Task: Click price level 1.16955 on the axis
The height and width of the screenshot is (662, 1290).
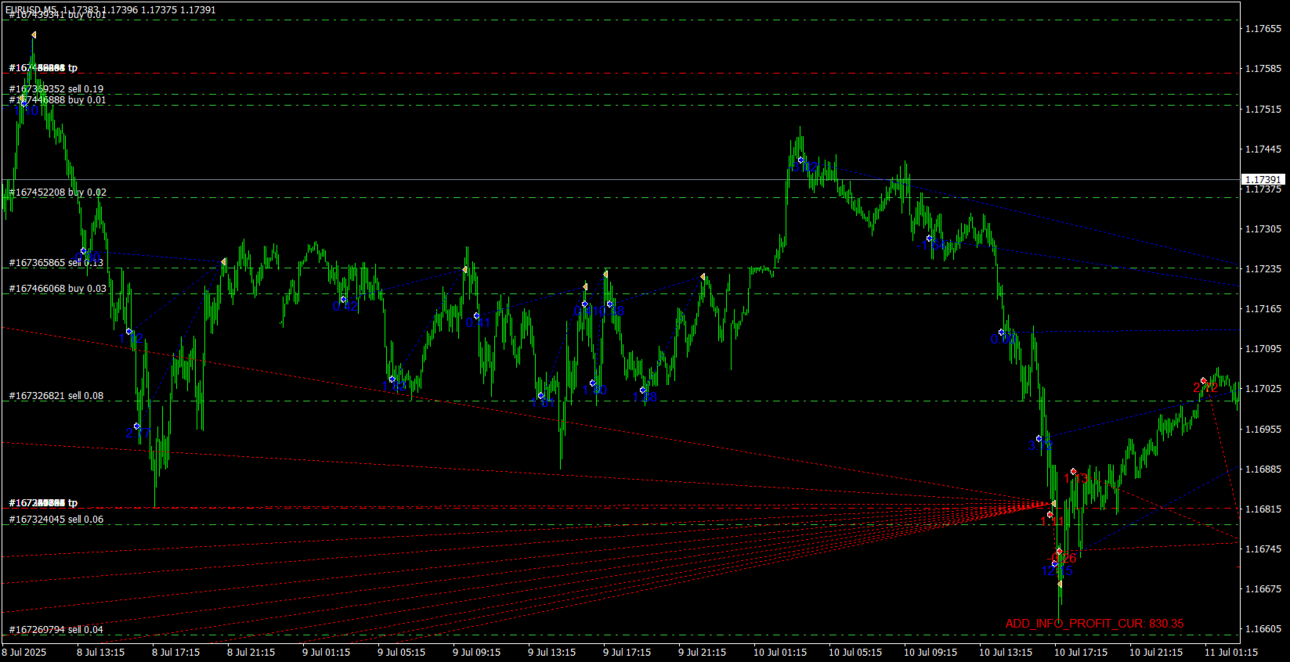Action: (1264, 429)
